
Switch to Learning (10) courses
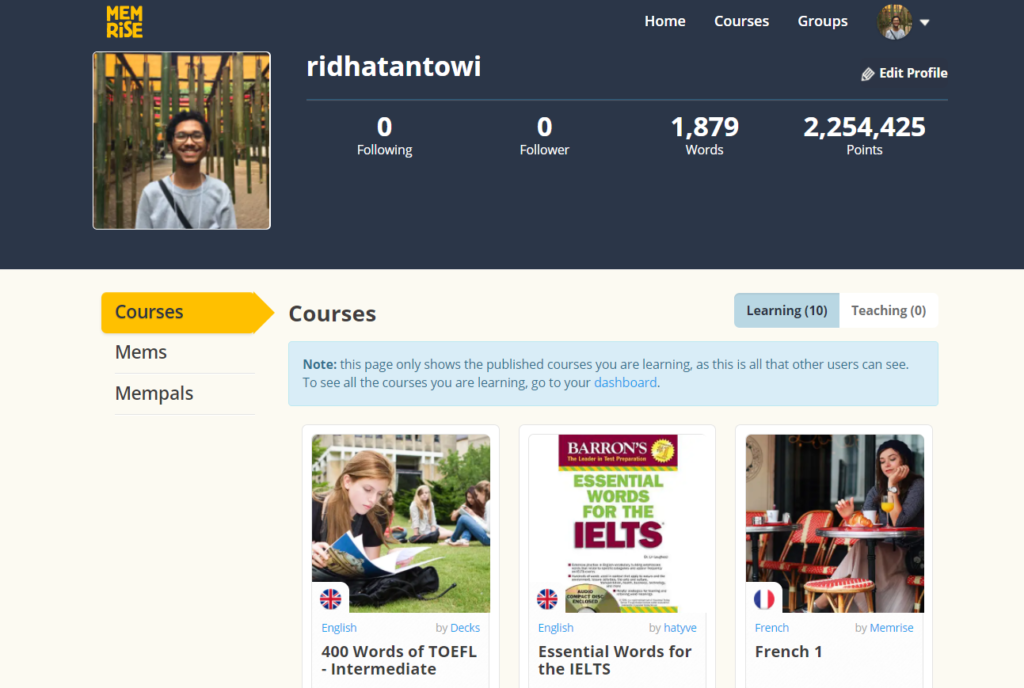786,310
